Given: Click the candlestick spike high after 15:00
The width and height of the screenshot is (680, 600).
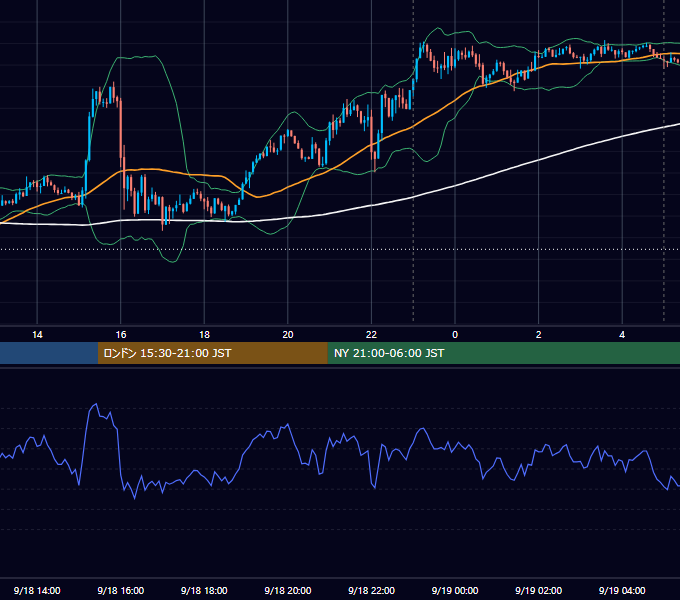Looking at the screenshot, I should pos(114,83).
